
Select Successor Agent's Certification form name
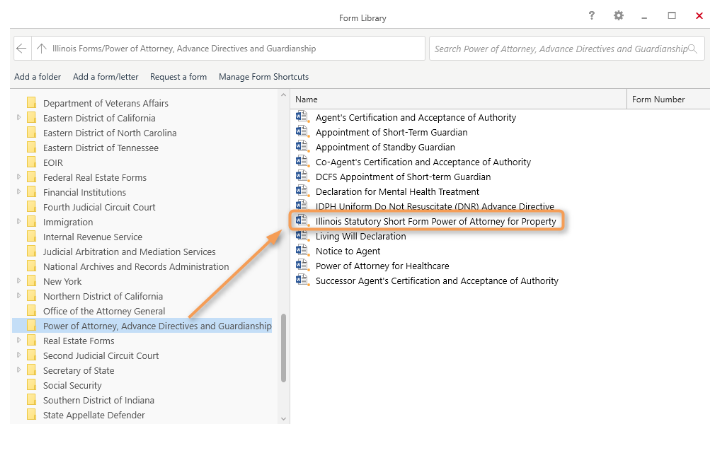[x=437, y=281]
